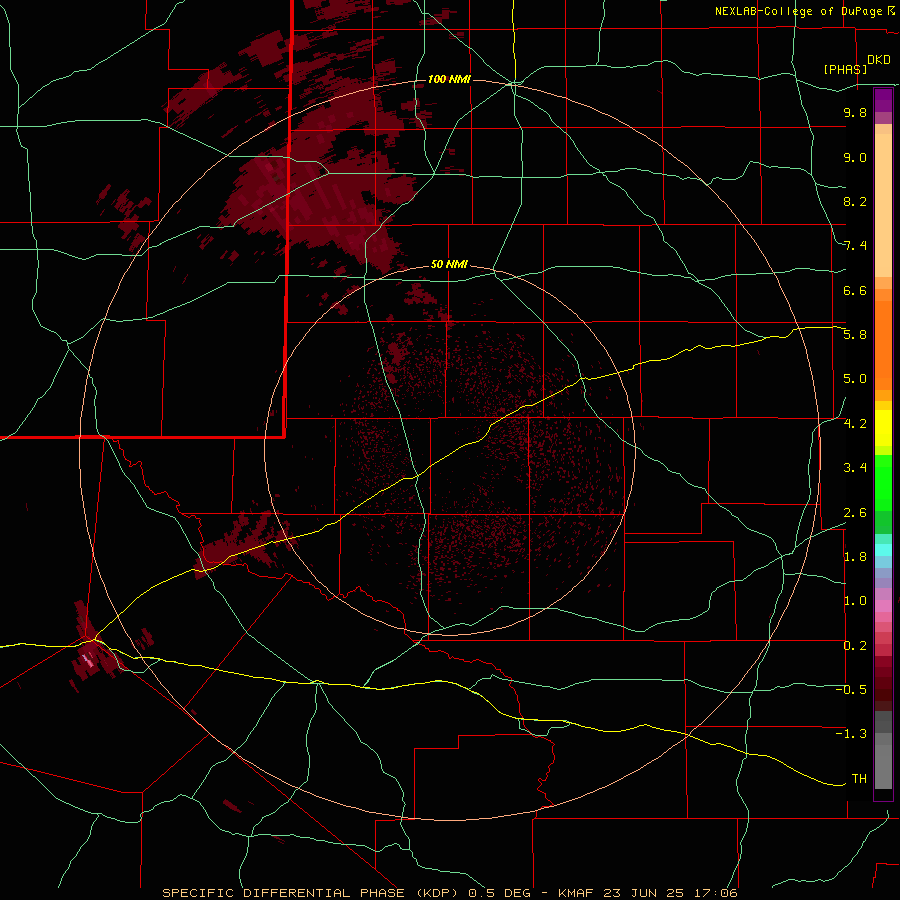Click the 1.0 scale label
This screenshot has width=900, height=900.
coord(855,601)
